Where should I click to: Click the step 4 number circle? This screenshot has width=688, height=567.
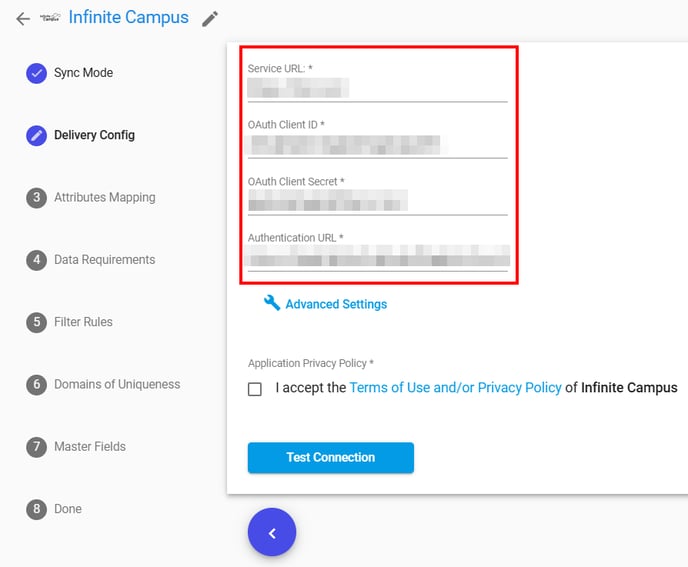(x=36, y=260)
